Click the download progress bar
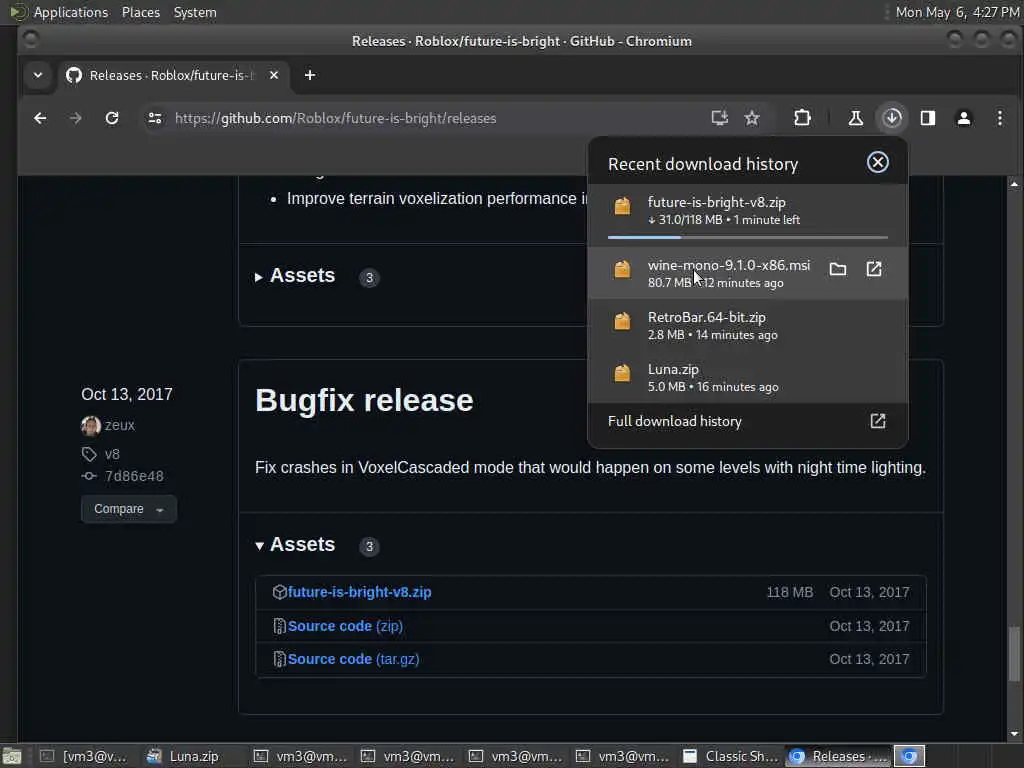Screen dimensions: 1024x768 [748, 238]
